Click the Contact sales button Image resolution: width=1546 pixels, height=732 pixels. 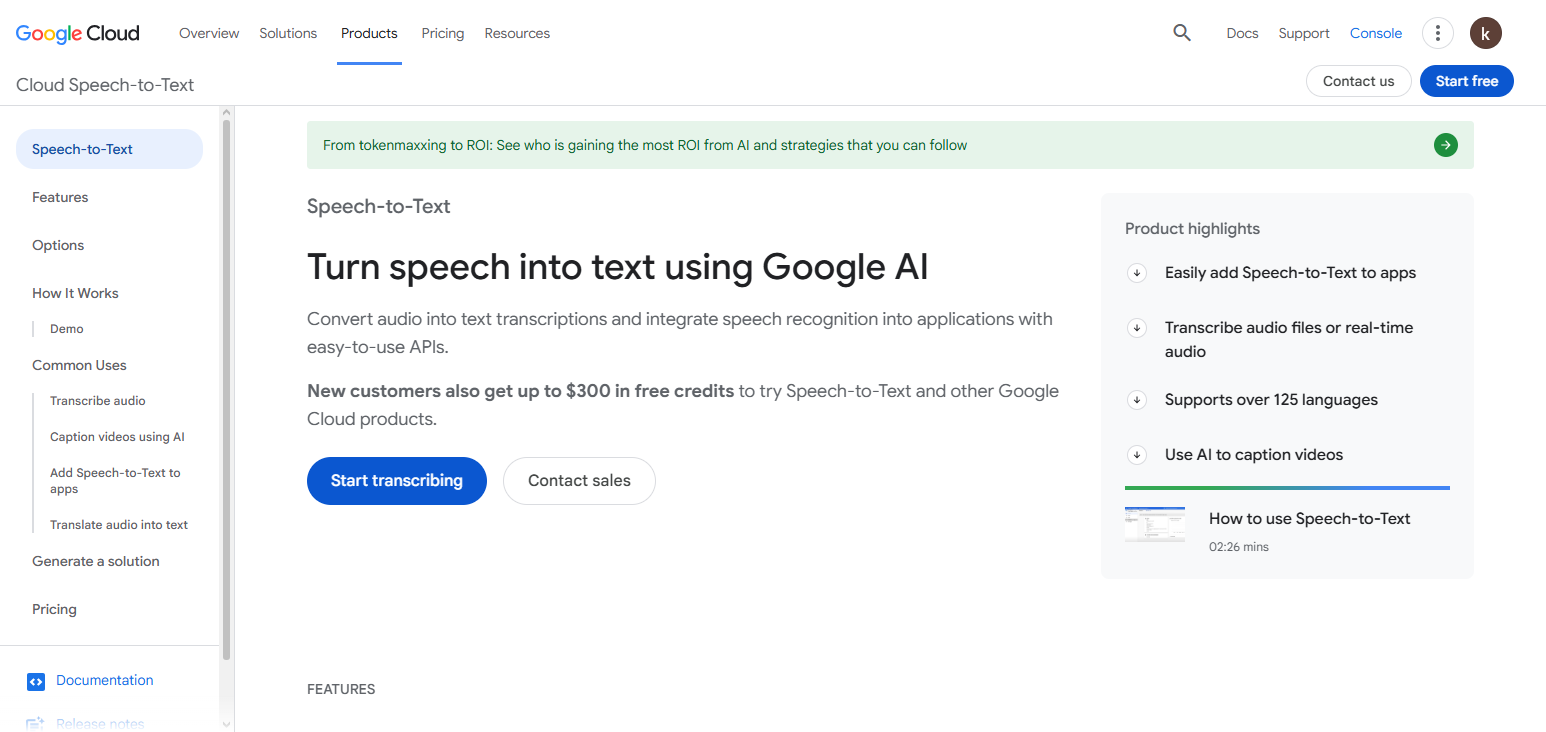click(x=579, y=481)
